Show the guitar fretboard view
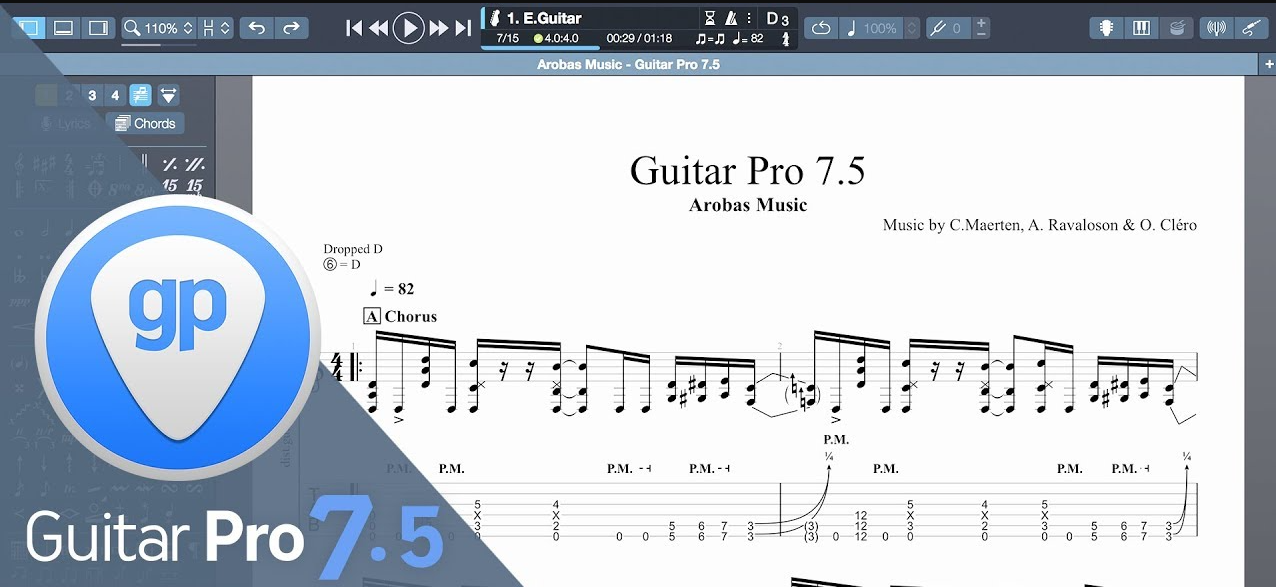 [x=1106, y=28]
